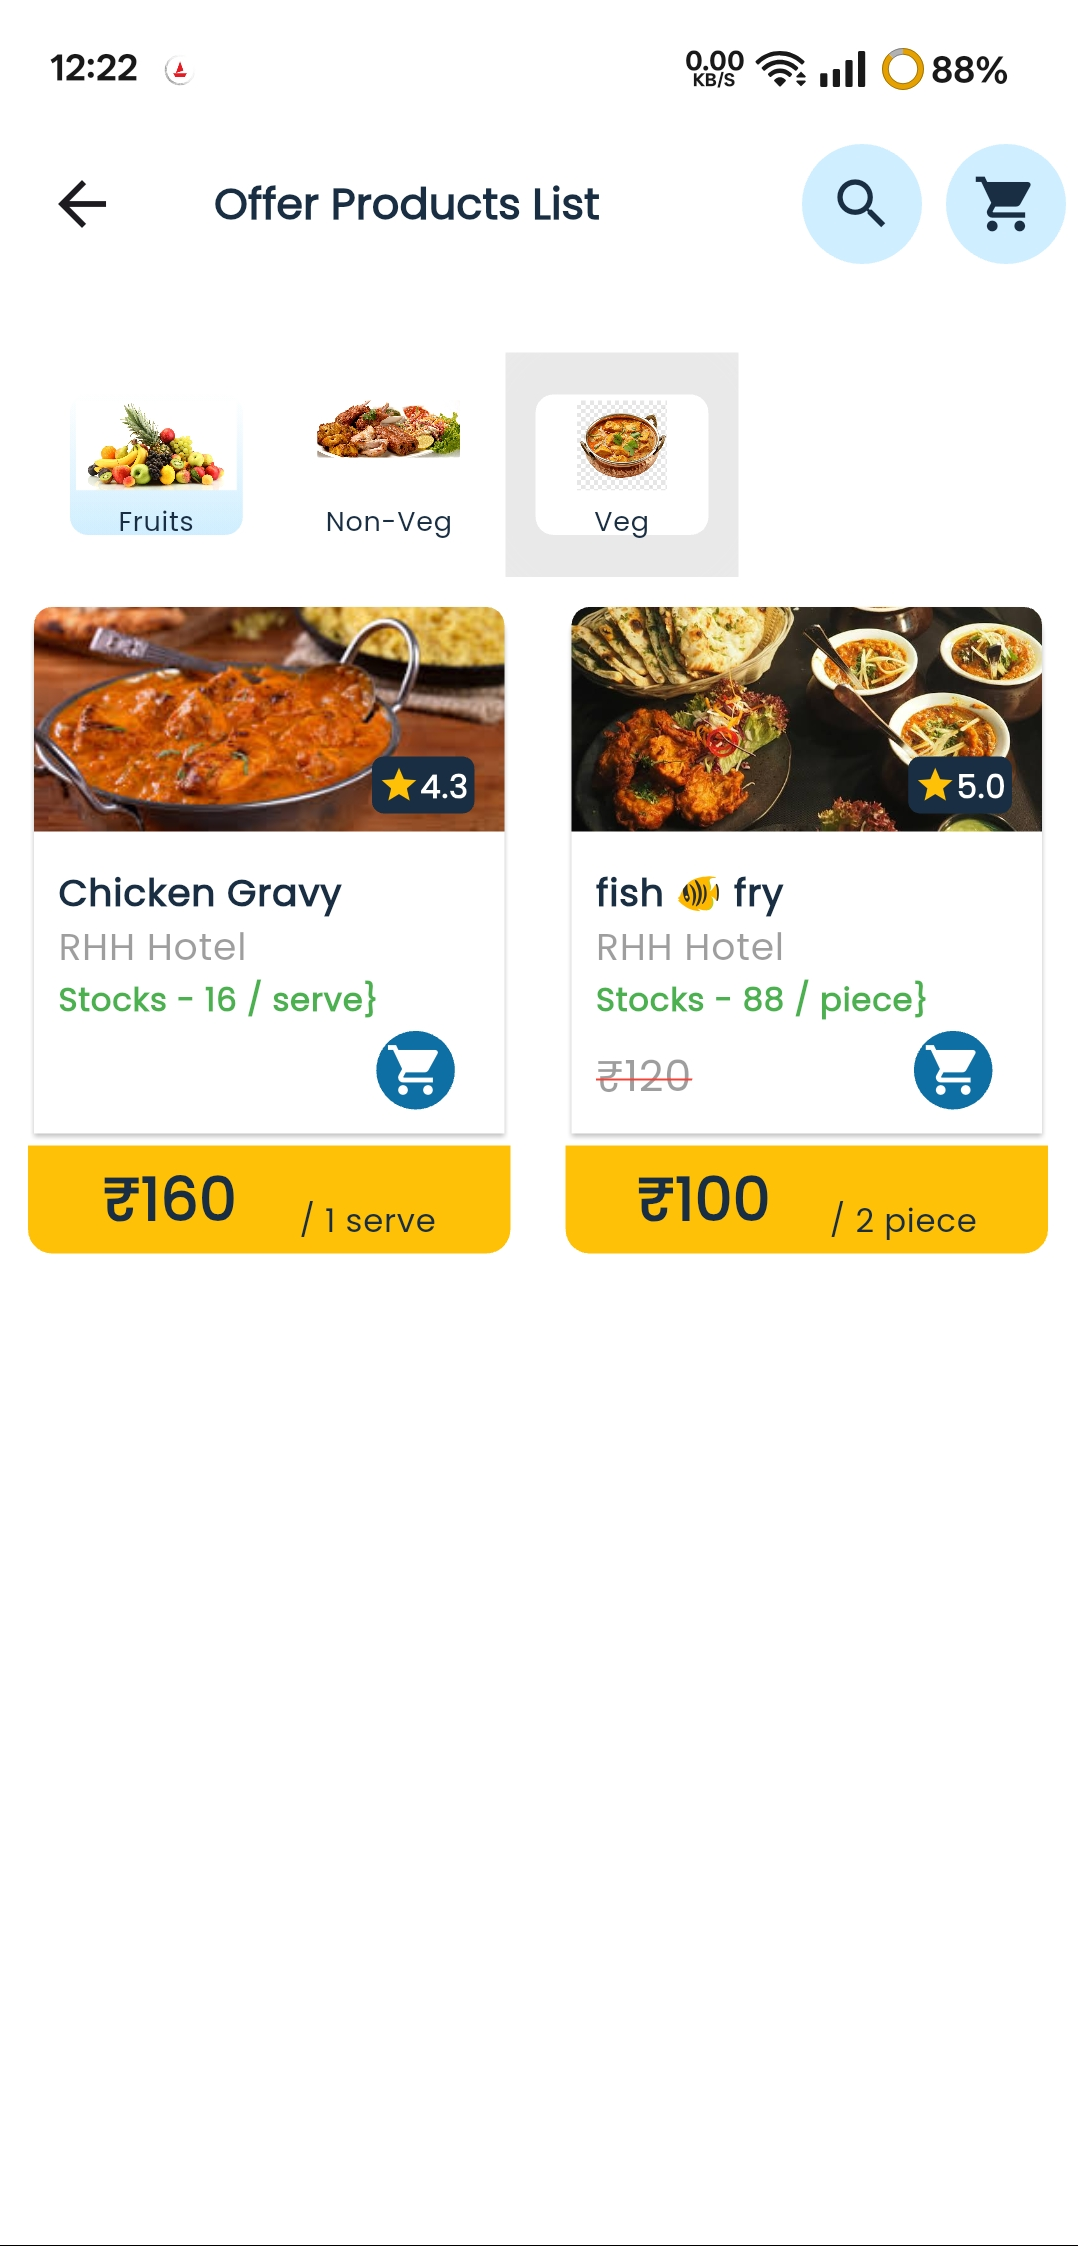This screenshot has height=2246, width=1078.
Task: Tap the fish fry product title
Action: (x=689, y=893)
